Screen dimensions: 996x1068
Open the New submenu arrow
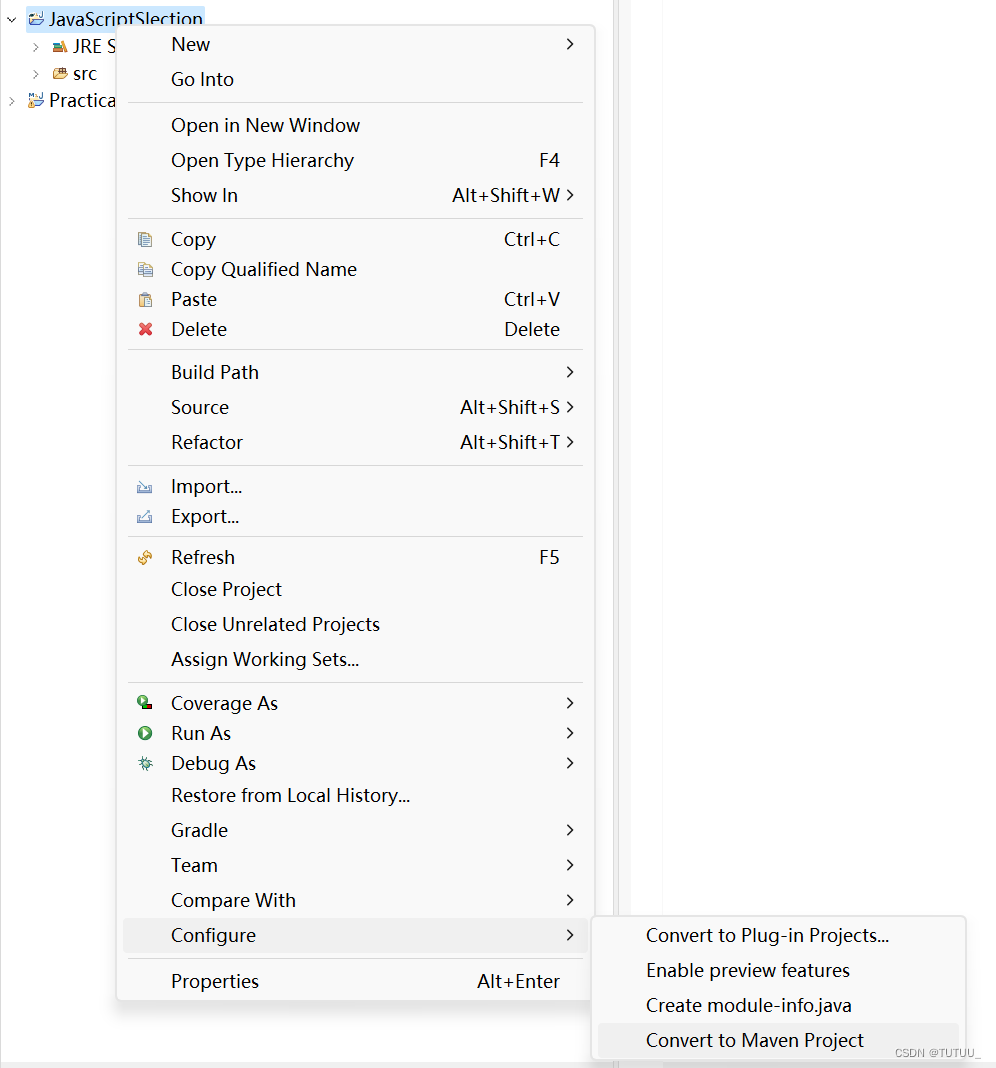(x=570, y=44)
